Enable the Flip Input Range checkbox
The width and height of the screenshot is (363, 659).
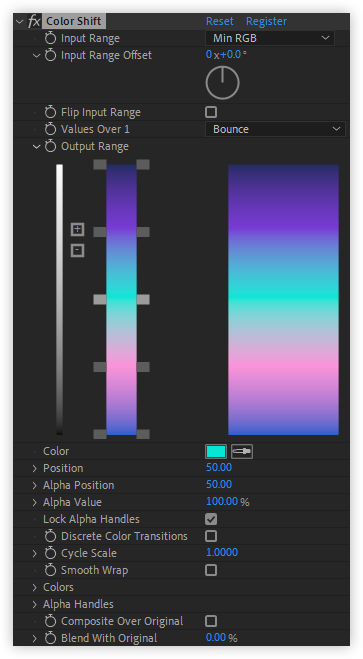[211, 112]
